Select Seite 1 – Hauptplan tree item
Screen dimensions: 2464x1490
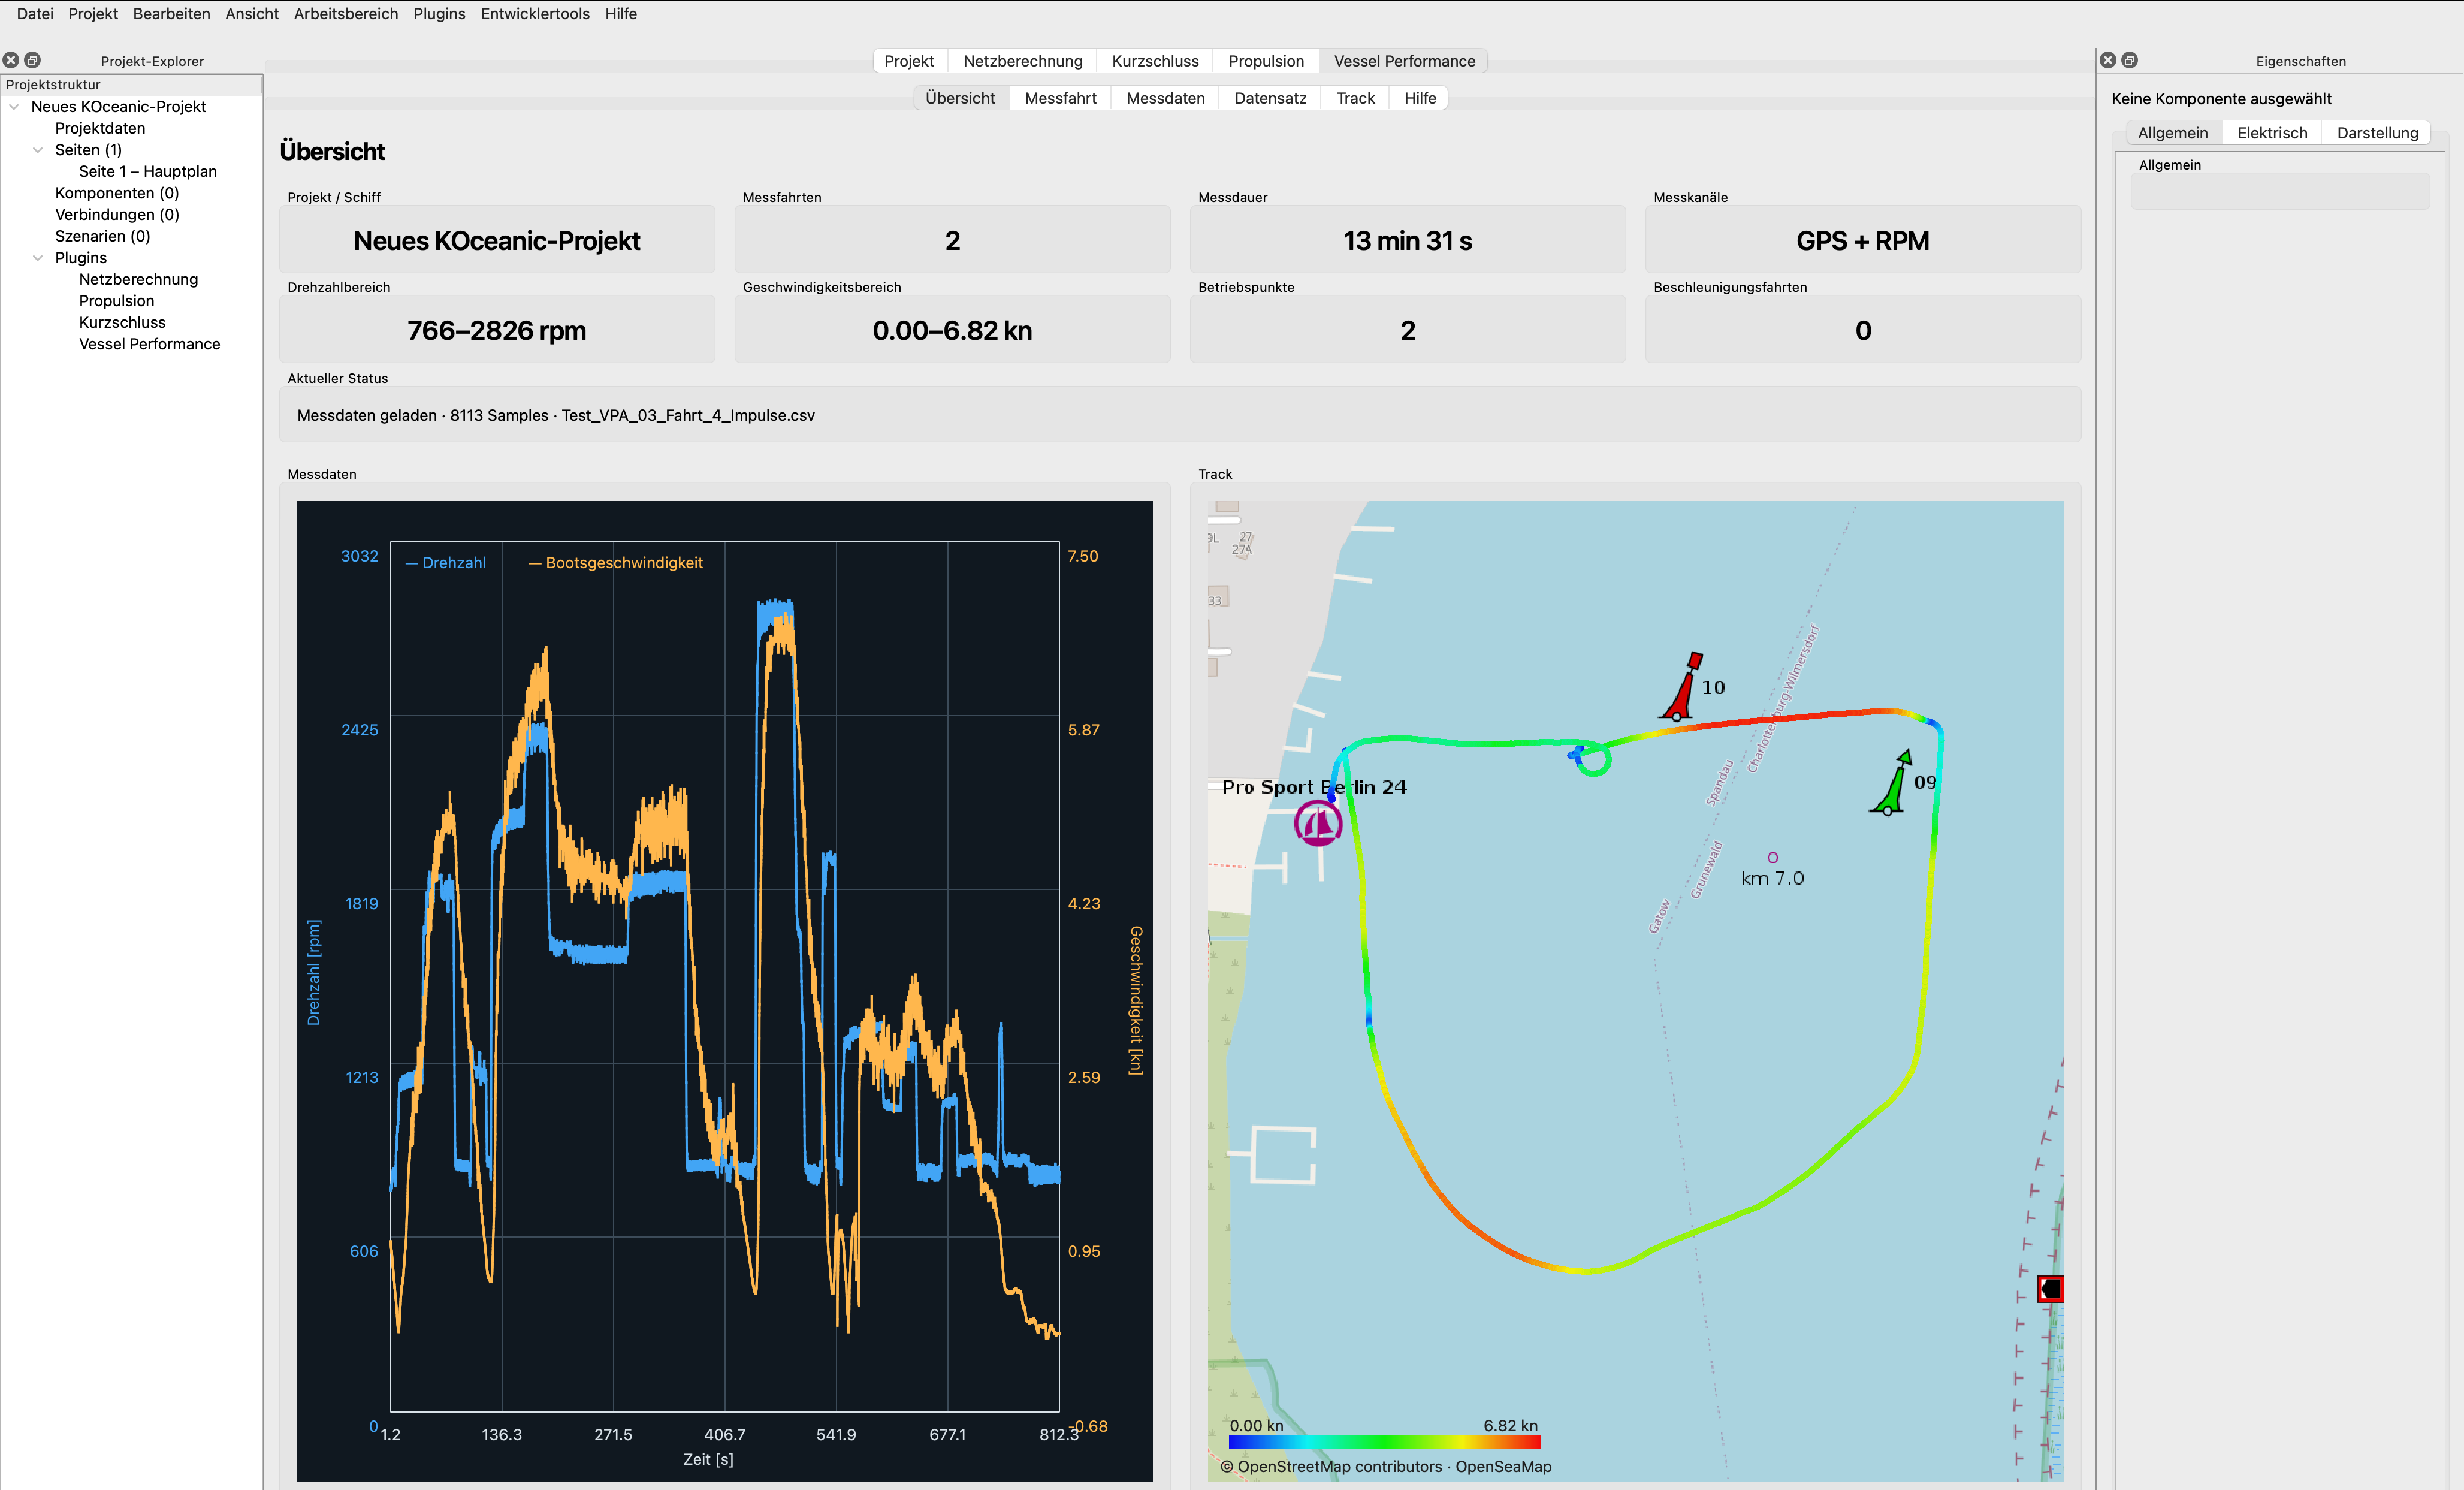pyautogui.click(x=148, y=171)
